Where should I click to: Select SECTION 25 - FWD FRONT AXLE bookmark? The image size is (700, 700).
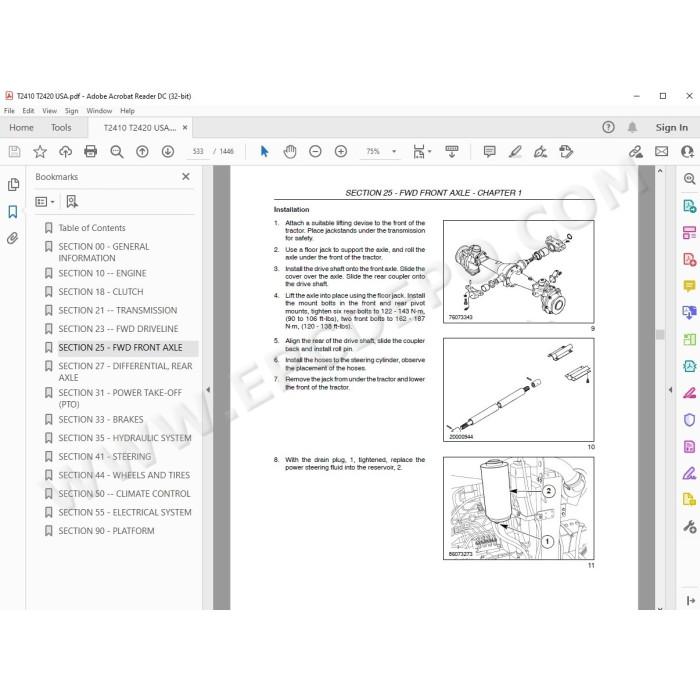pos(128,348)
